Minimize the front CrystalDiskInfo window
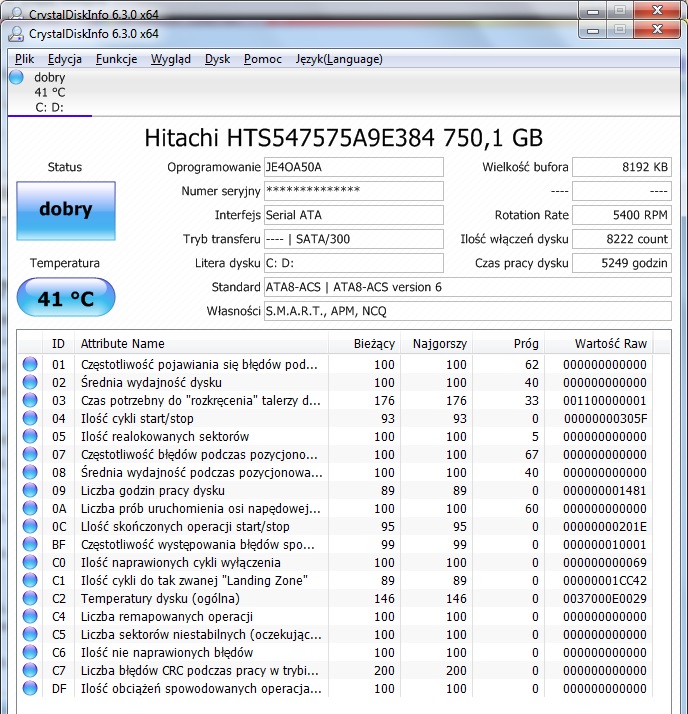Image resolution: width=688 pixels, height=714 pixels. [x=592, y=30]
